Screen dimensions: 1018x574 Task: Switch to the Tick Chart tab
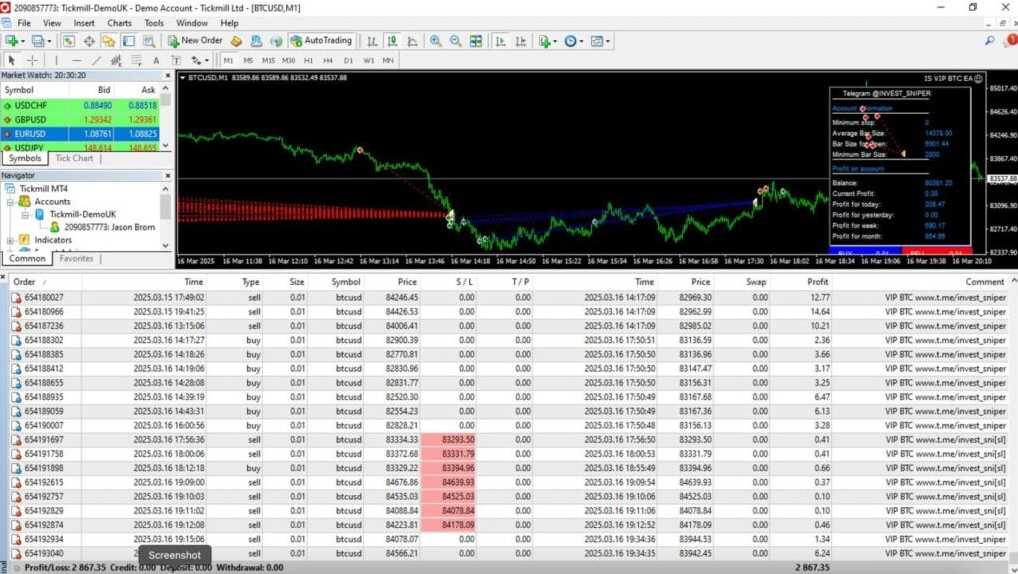click(x=74, y=158)
